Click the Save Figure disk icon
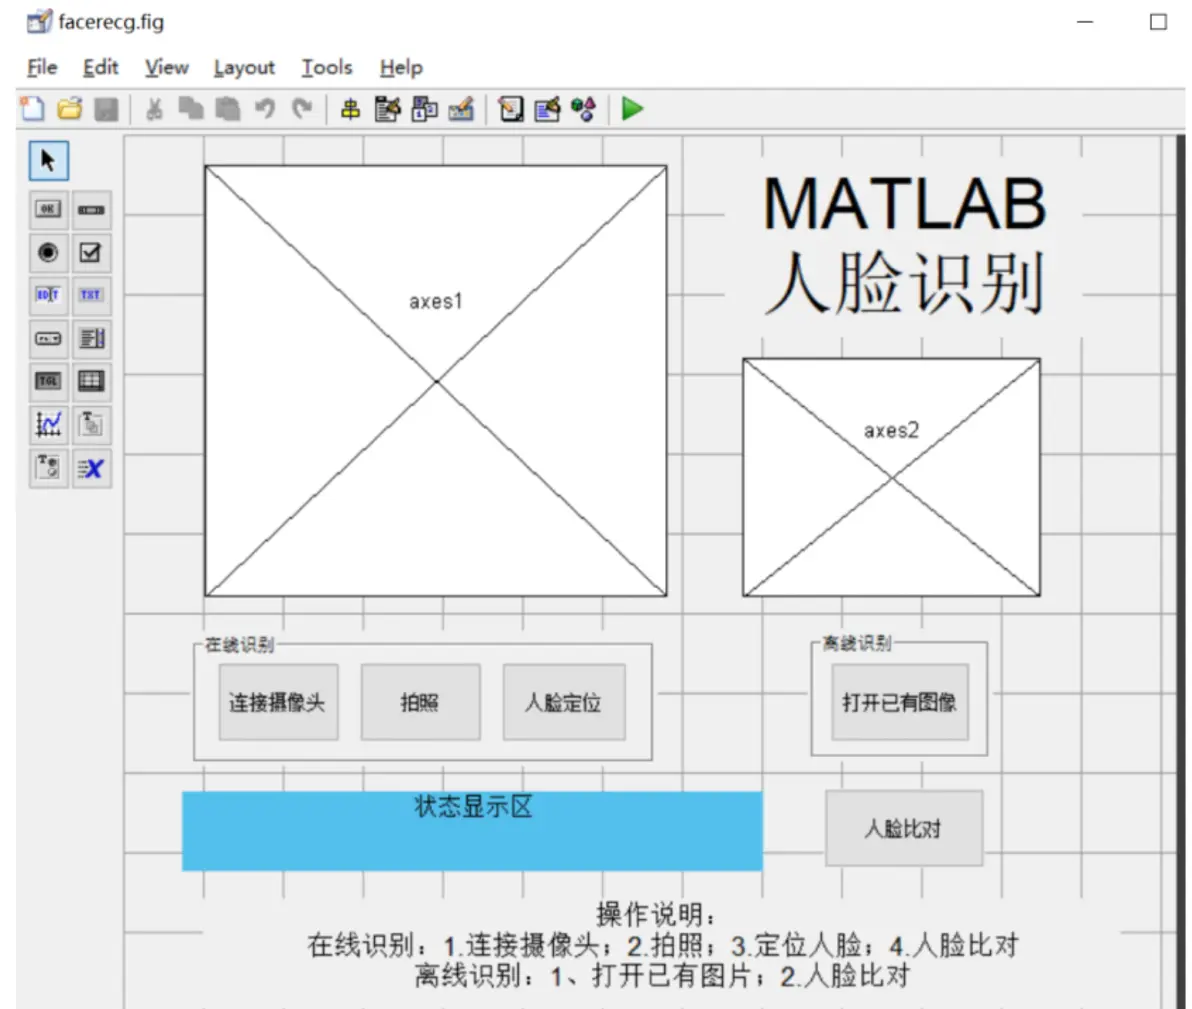This screenshot has height=1009, width=1192. [106, 109]
